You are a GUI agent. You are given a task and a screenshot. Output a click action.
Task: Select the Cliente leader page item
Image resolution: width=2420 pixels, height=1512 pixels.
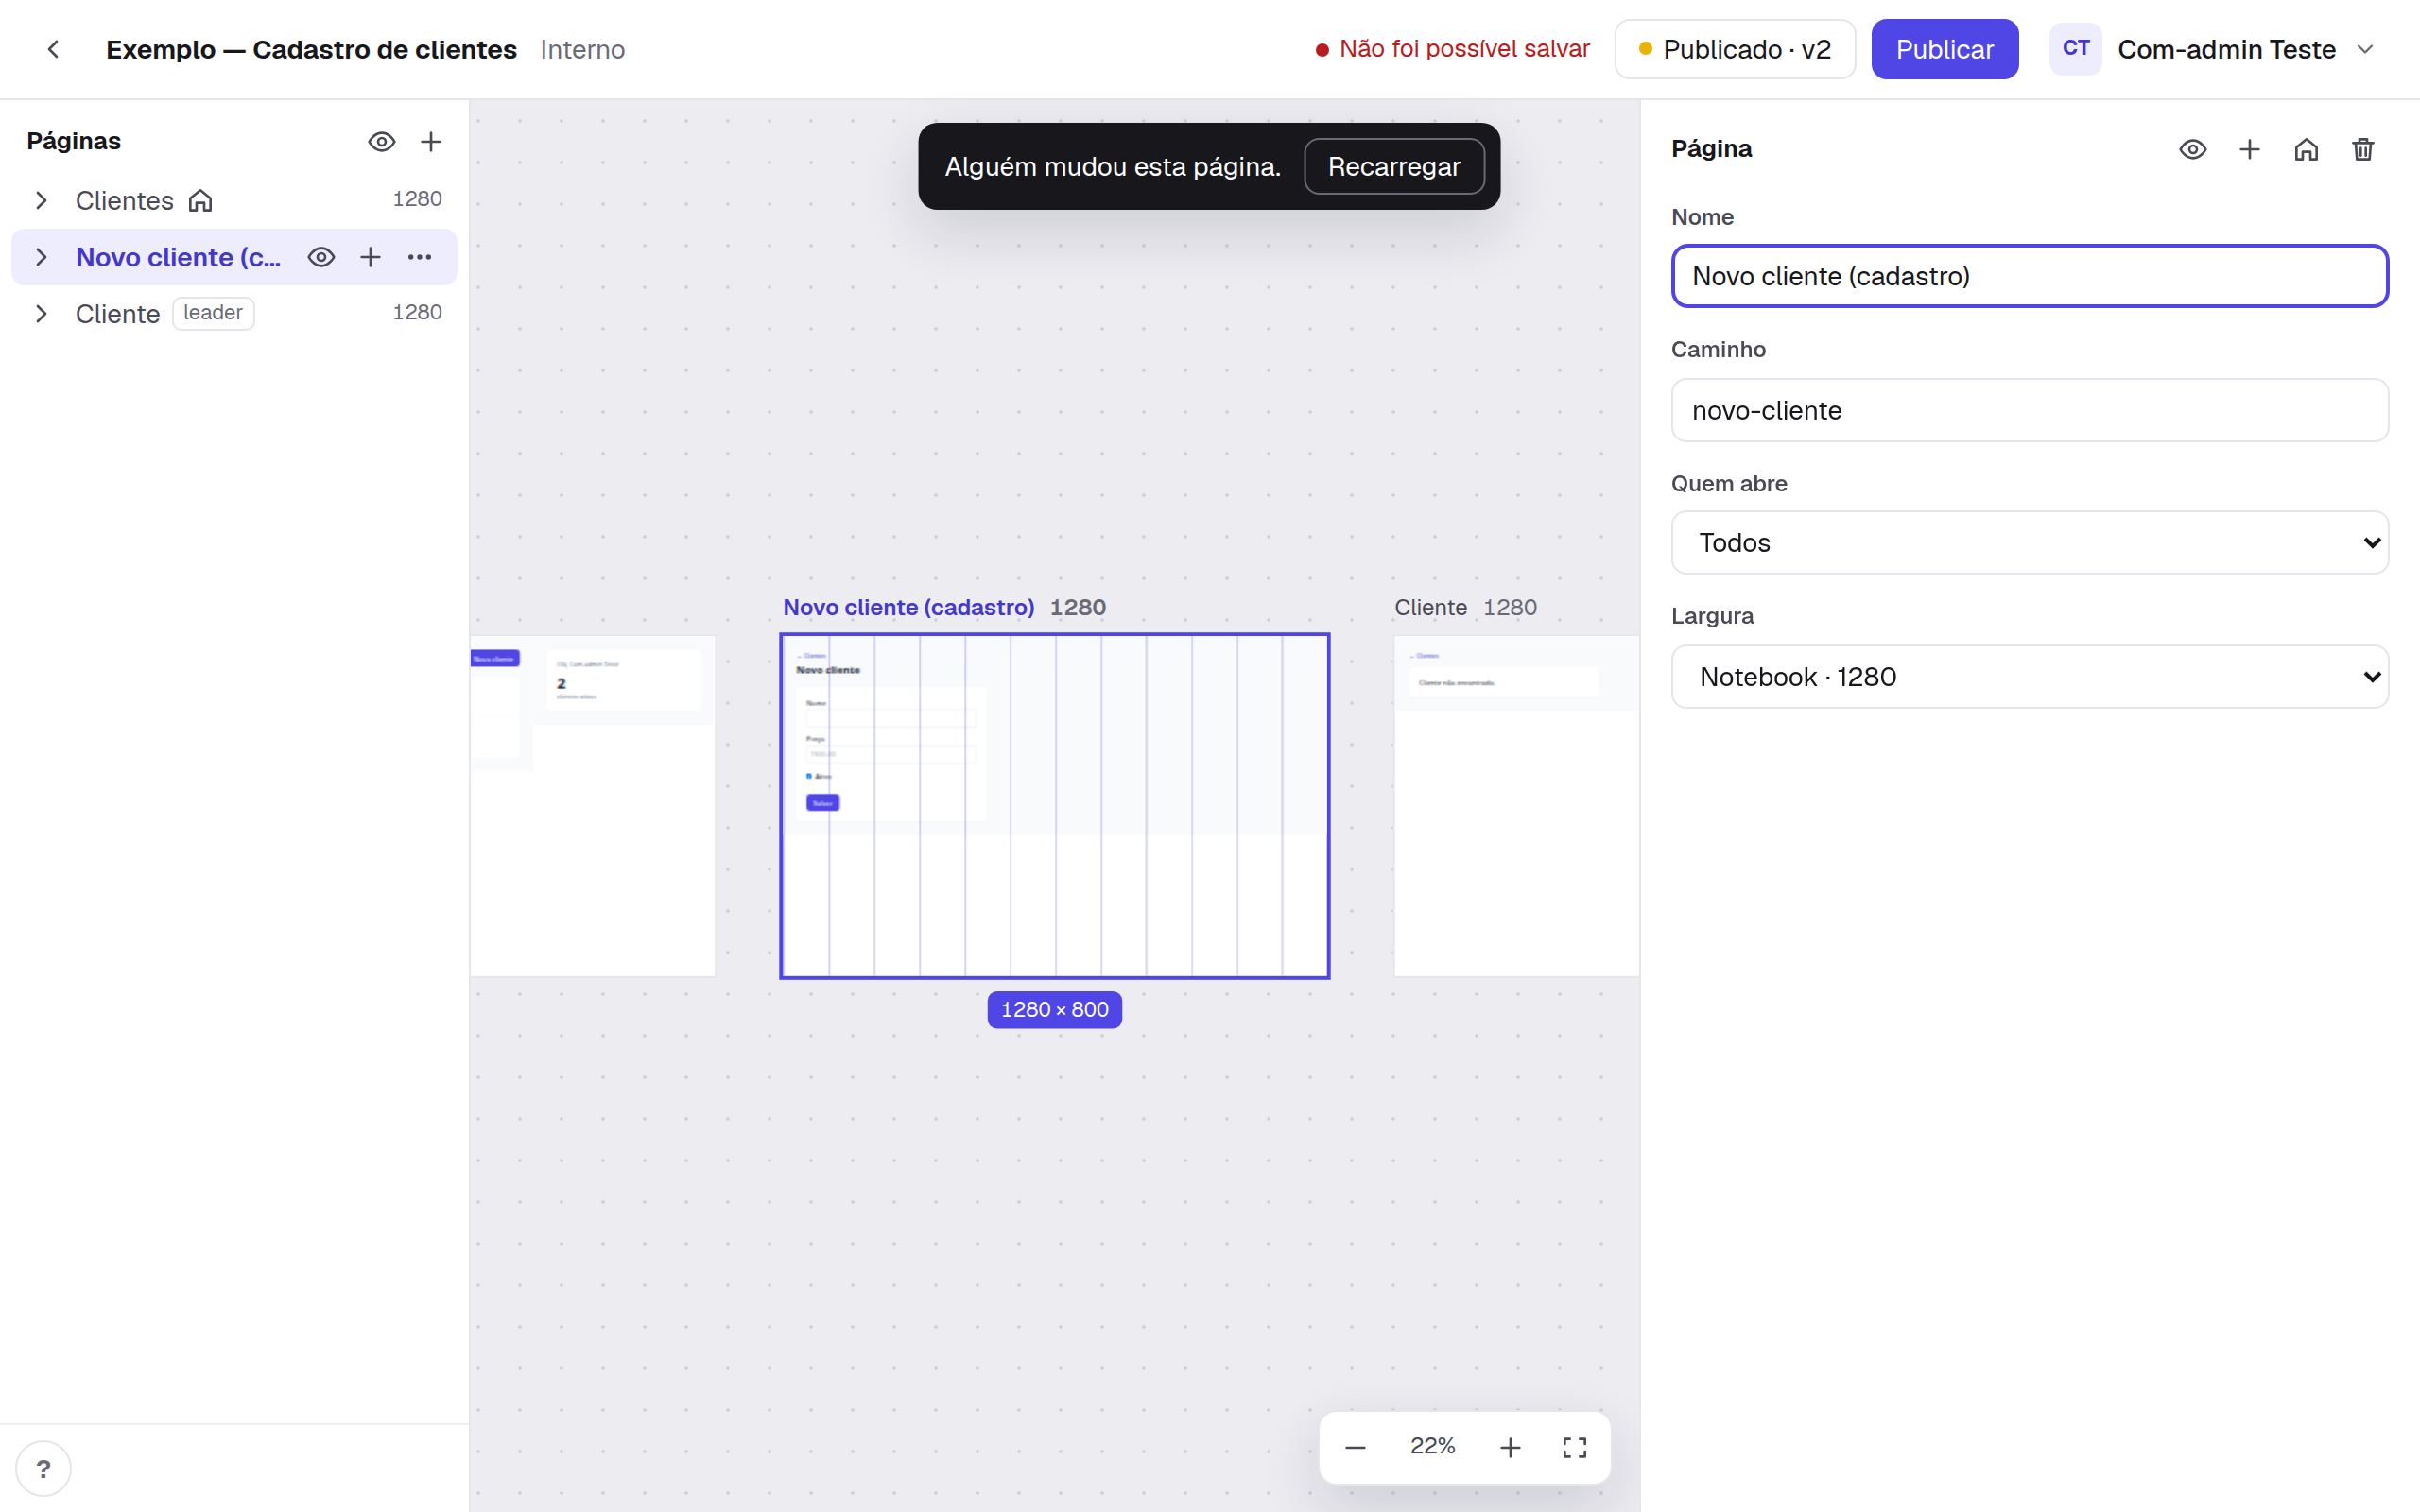(x=234, y=313)
